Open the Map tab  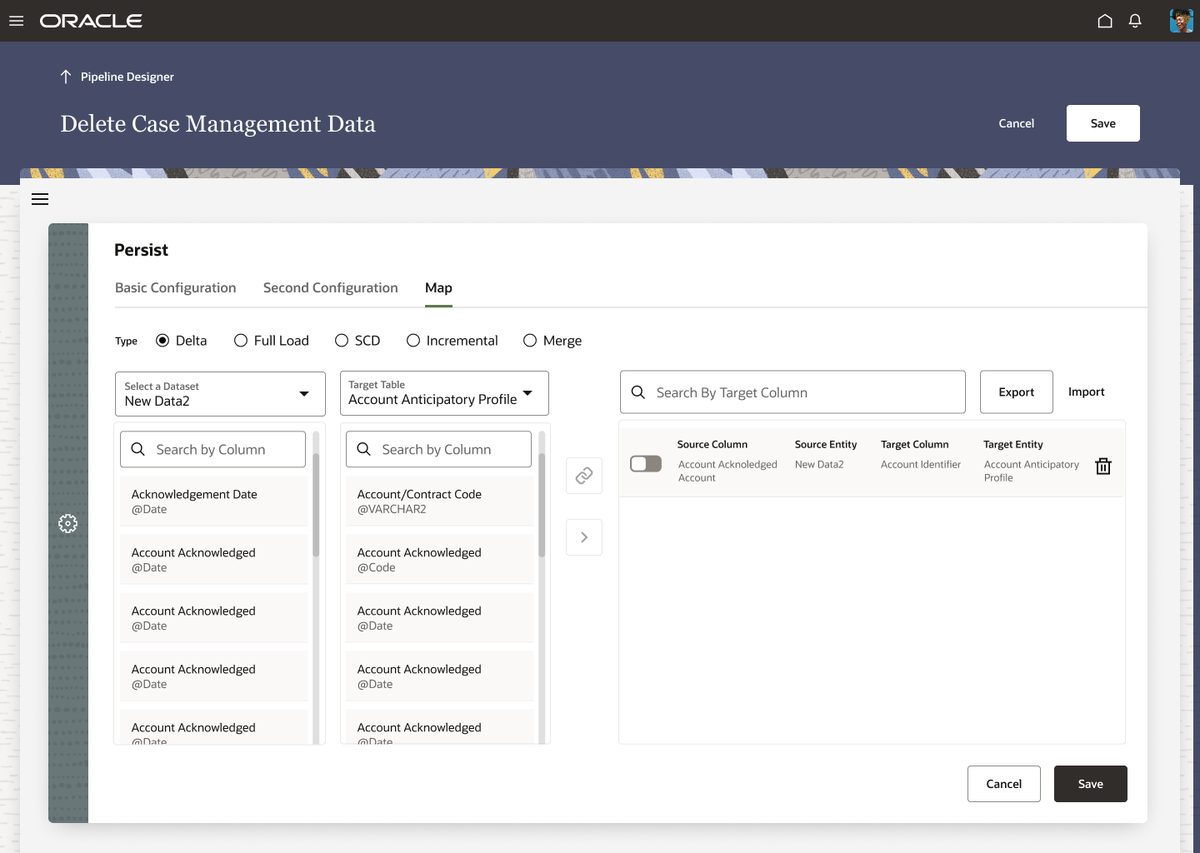tap(439, 288)
